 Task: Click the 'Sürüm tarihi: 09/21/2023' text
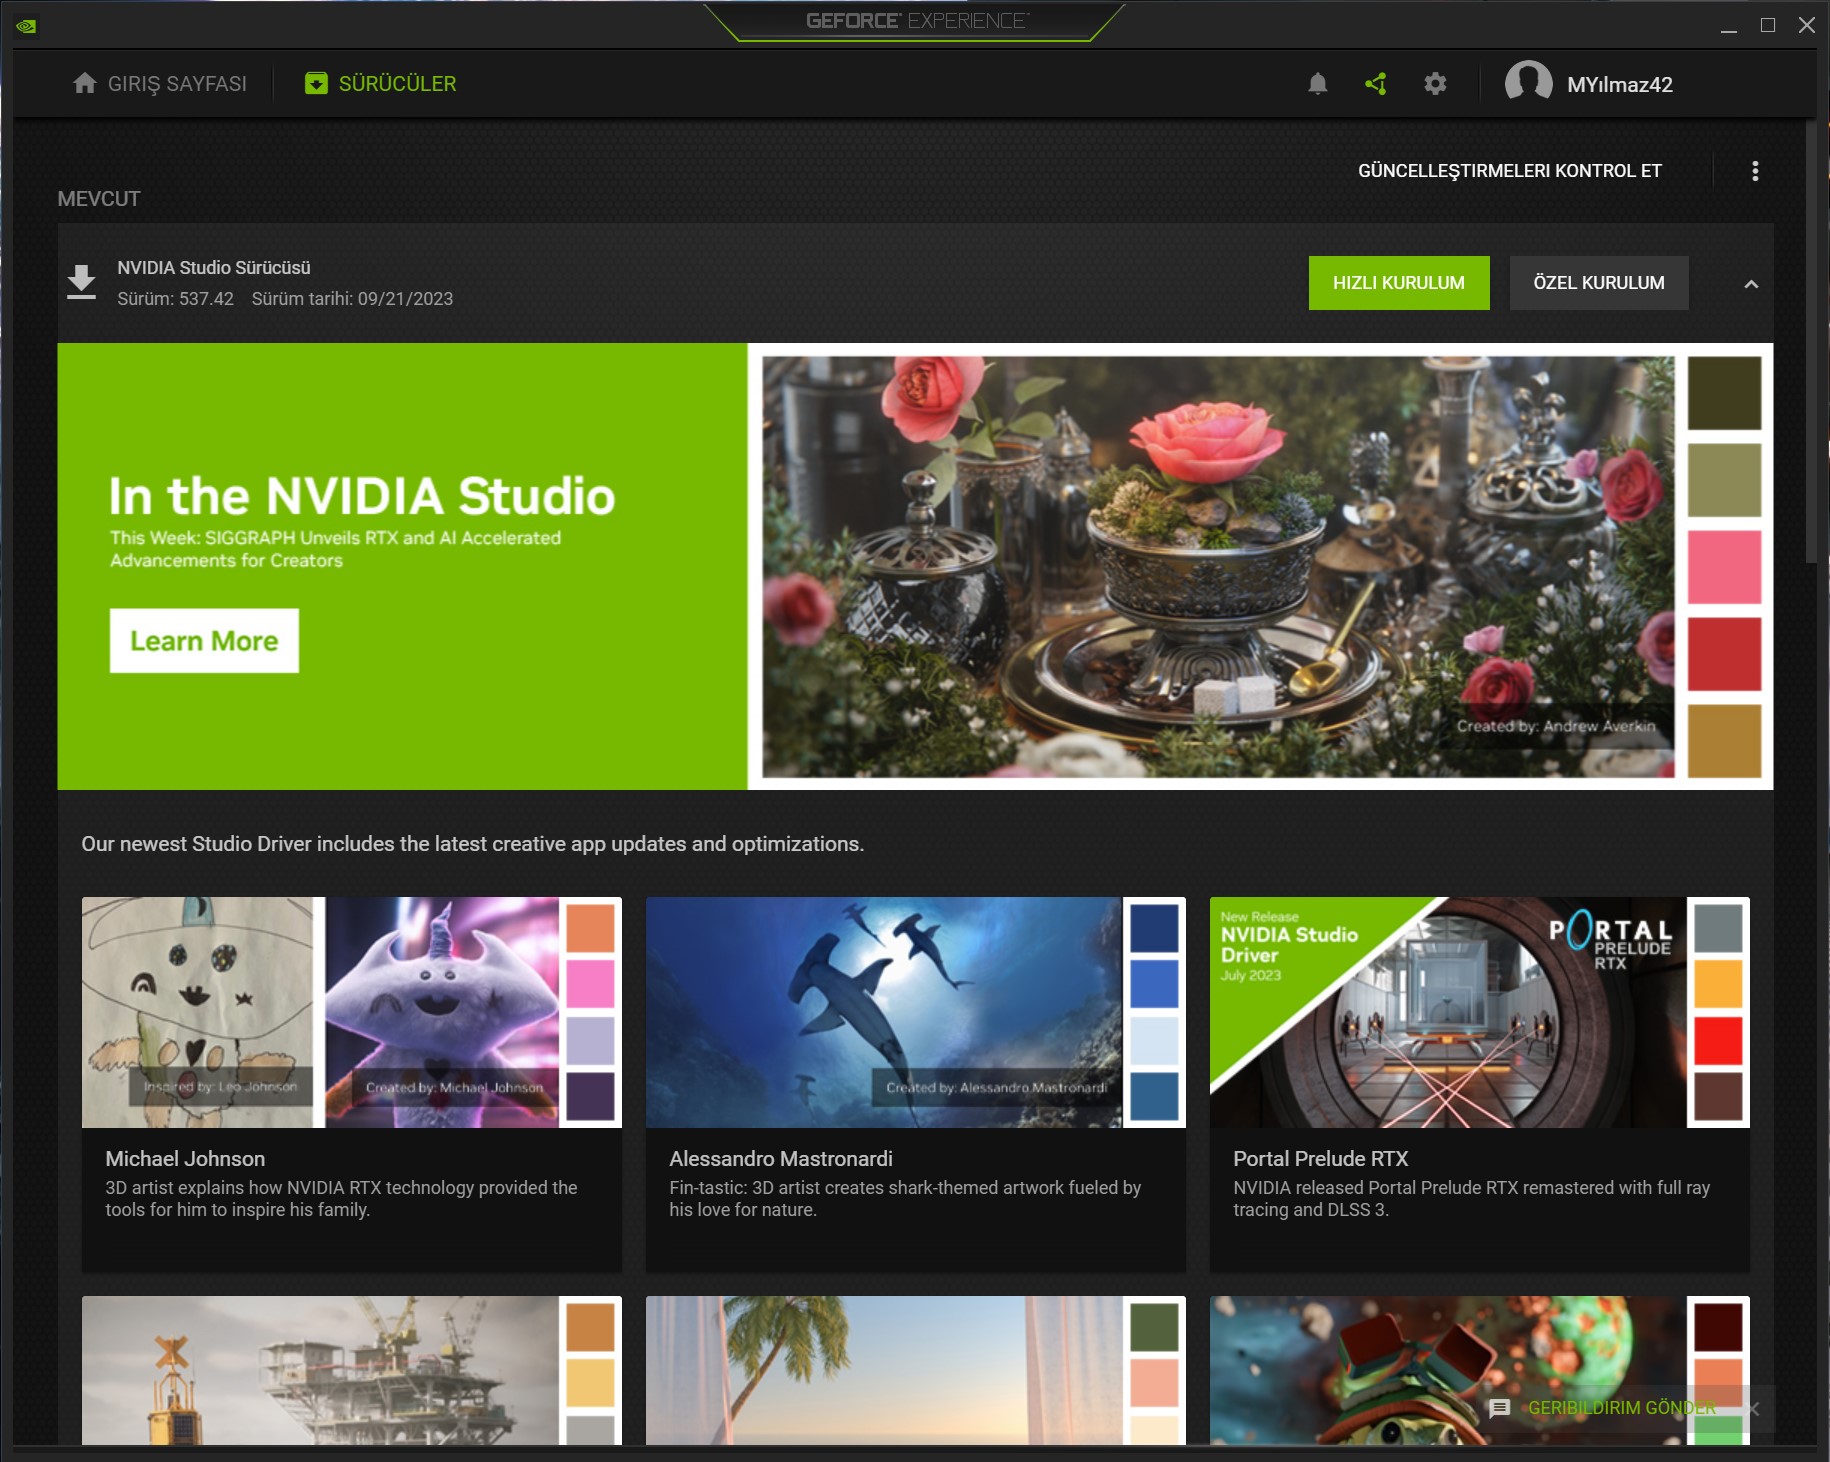pos(352,299)
